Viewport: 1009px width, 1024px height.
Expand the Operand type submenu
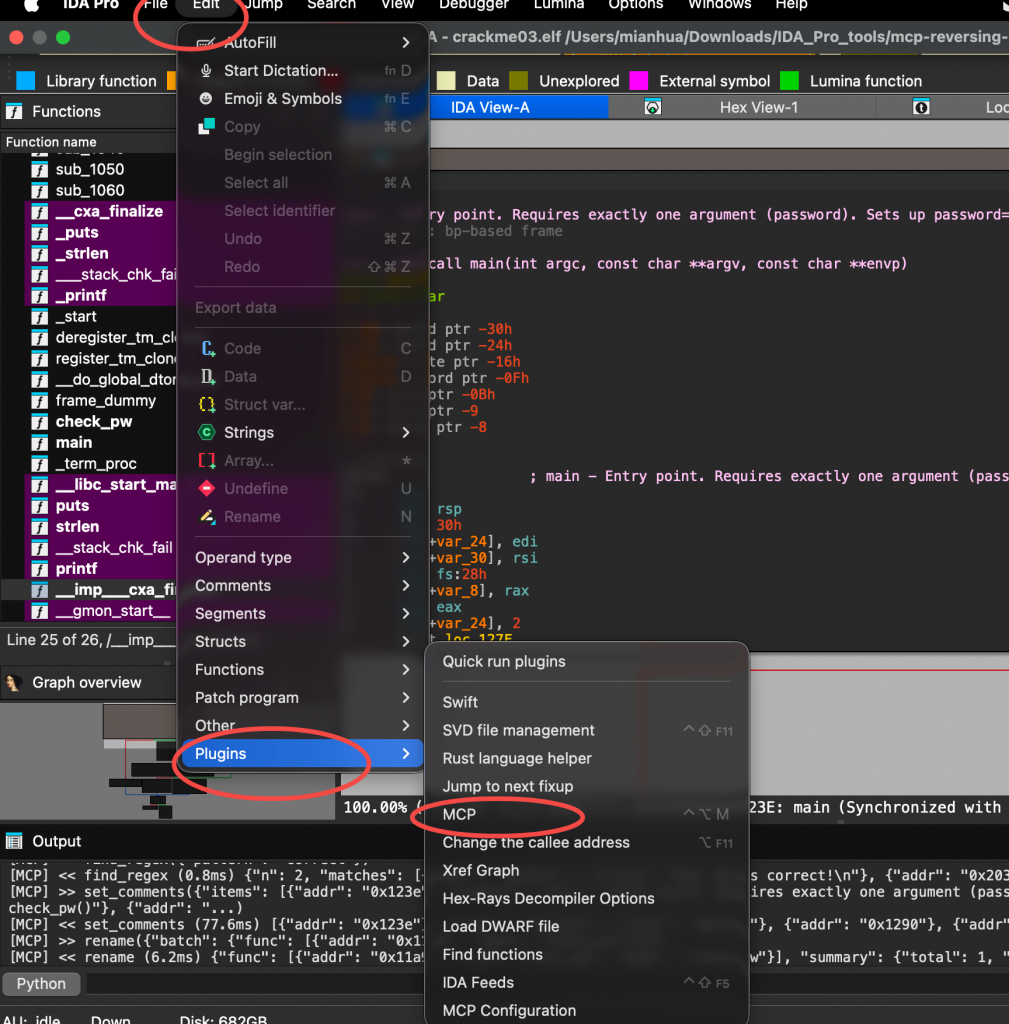click(x=303, y=558)
